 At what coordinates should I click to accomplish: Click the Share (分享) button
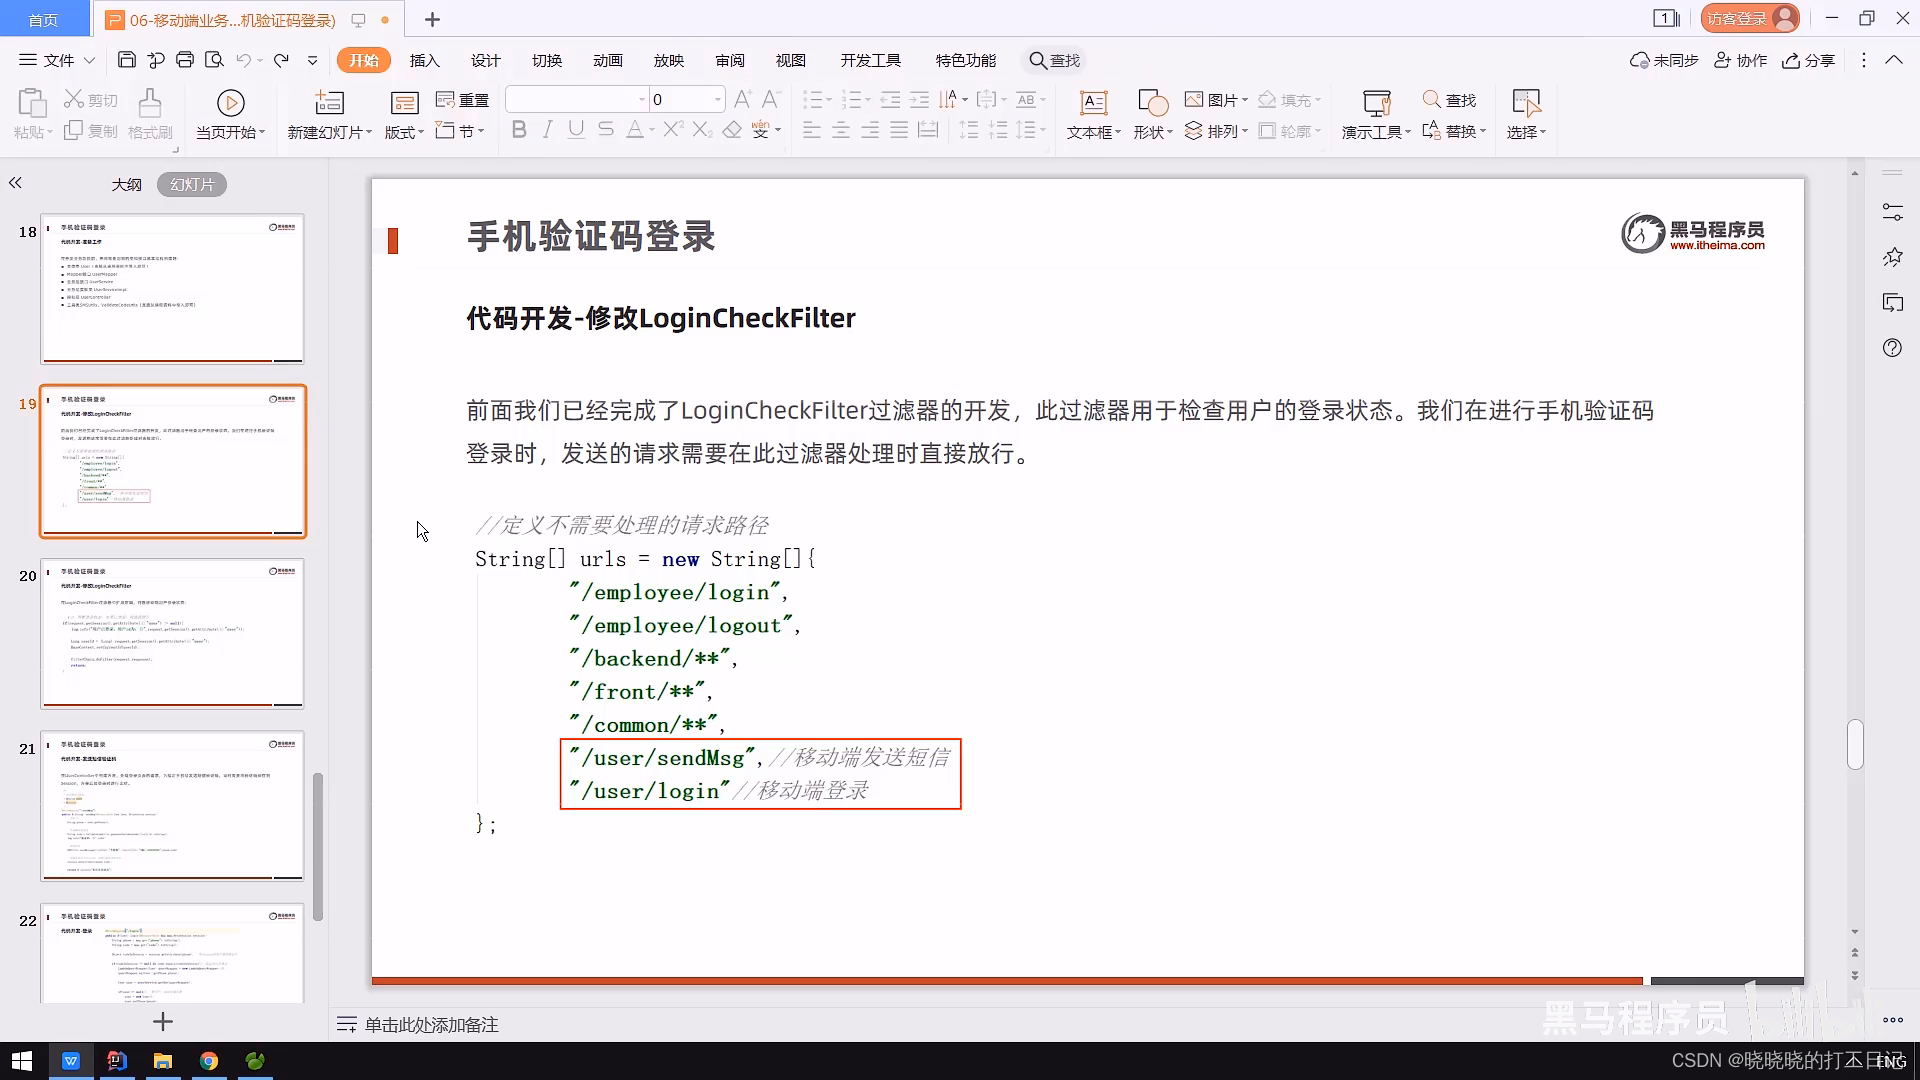1809,60
